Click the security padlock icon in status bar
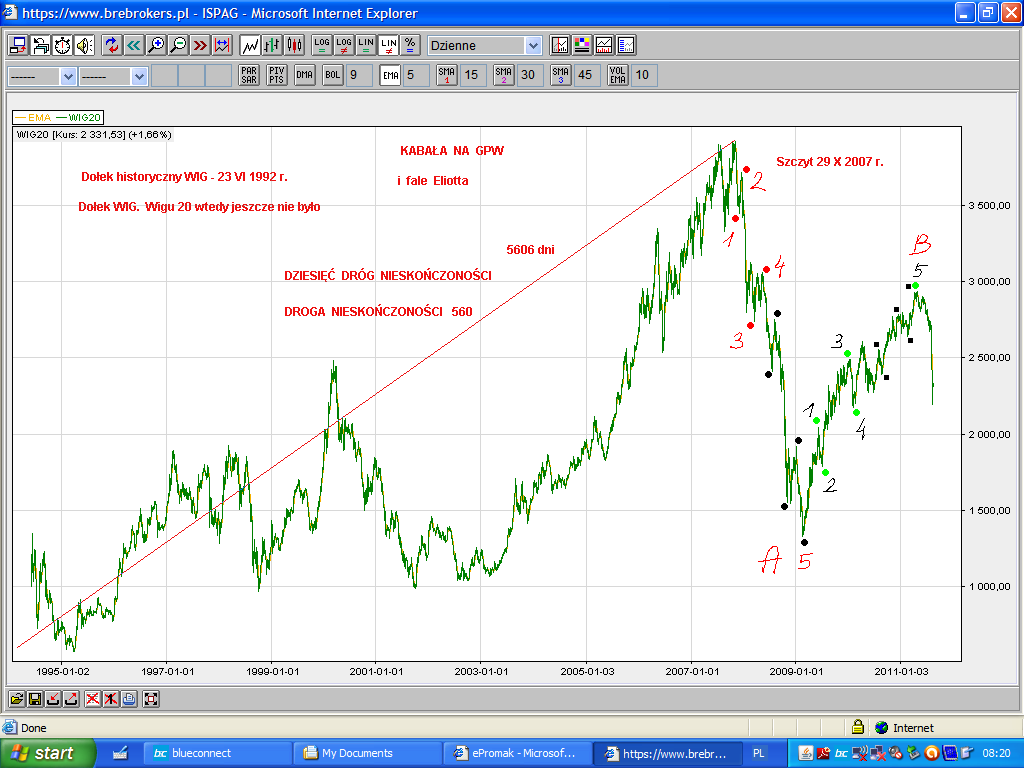 click(858, 727)
